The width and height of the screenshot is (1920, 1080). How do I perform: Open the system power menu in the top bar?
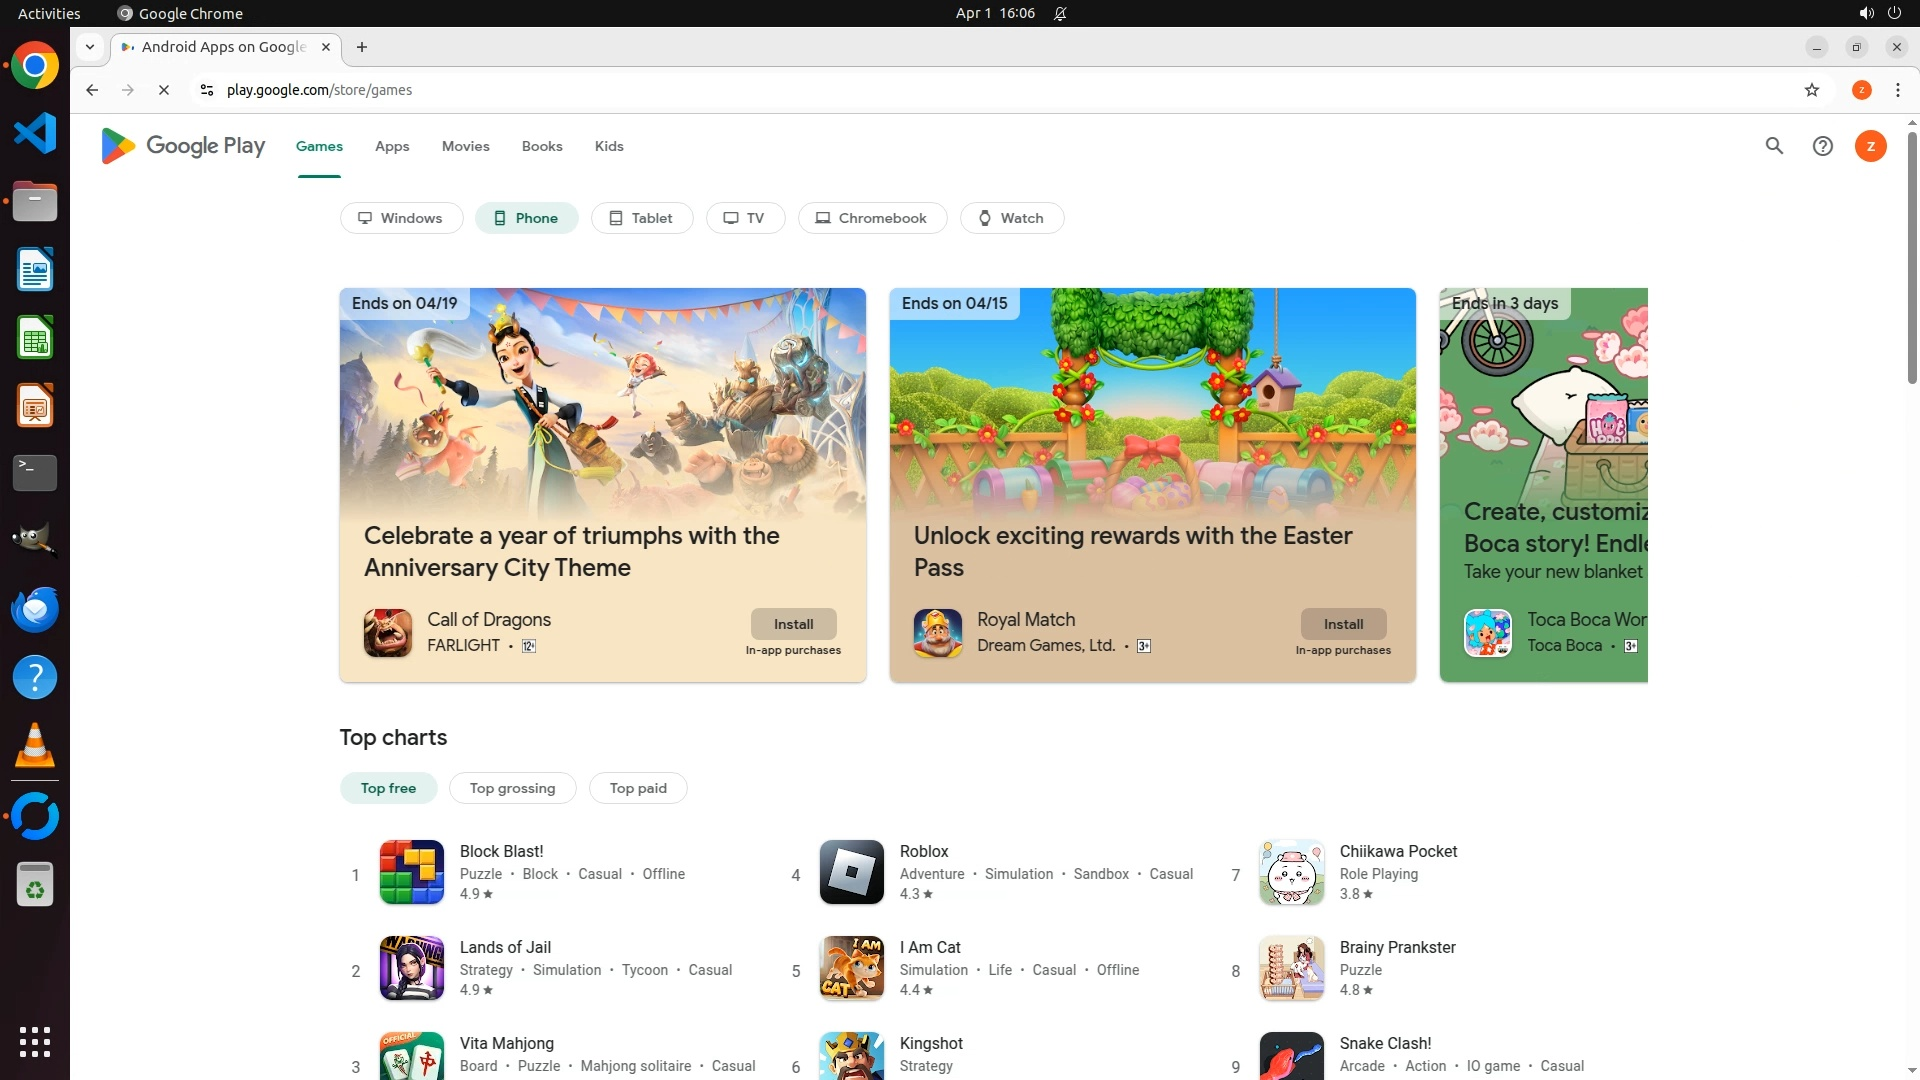[x=1894, y=13]
